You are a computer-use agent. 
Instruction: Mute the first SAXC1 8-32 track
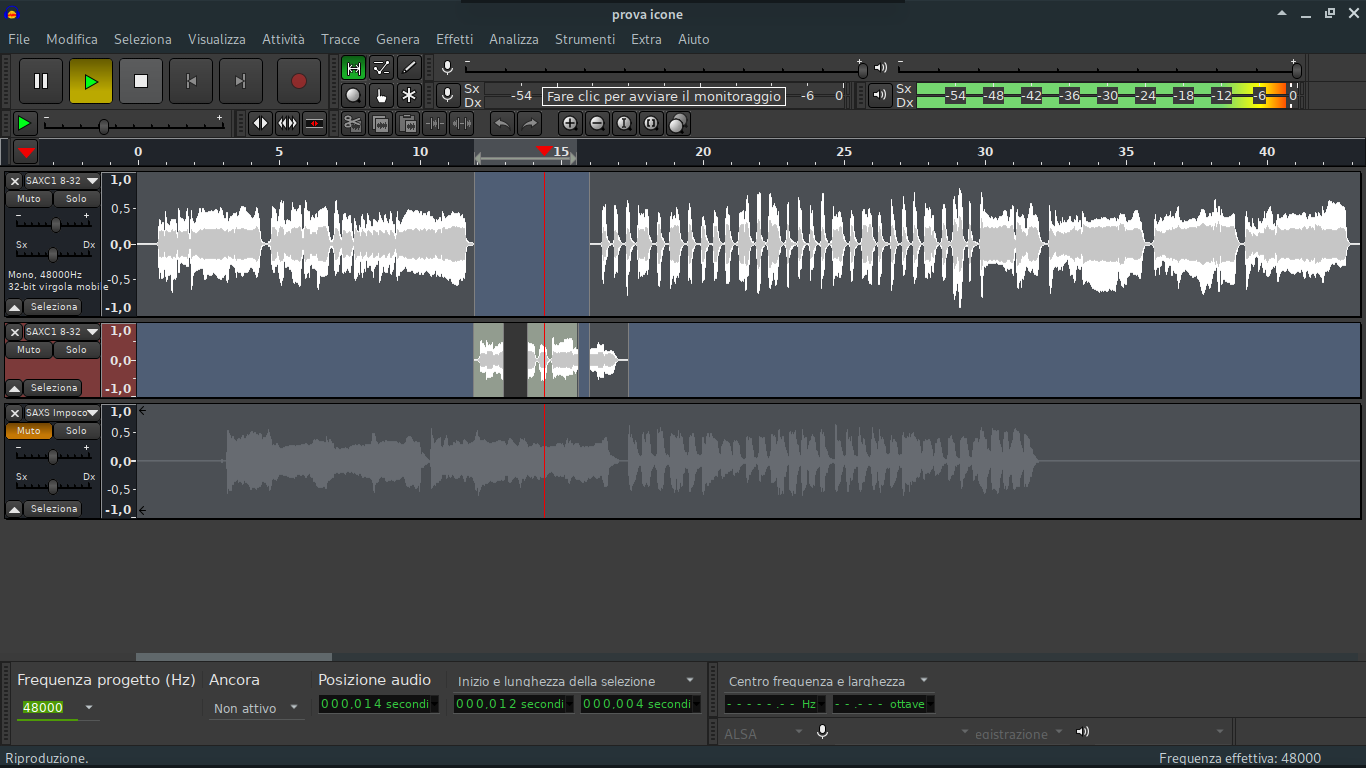click(x=29, y=199)
